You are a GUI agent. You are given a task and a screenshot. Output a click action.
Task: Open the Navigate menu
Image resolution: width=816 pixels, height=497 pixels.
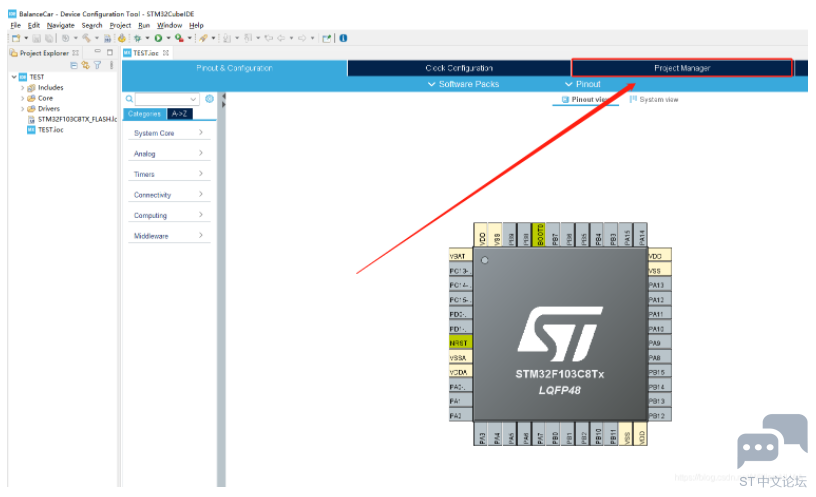pos(60,26)
